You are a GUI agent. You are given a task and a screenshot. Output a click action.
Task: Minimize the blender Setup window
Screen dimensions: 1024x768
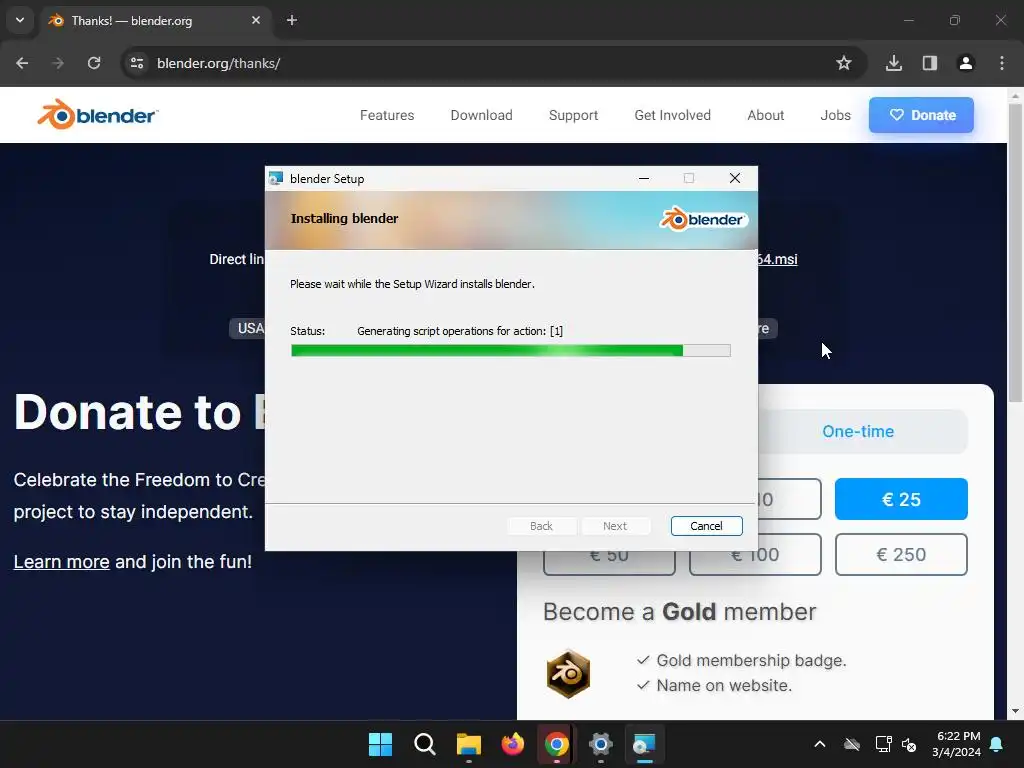pyautogui.click(x=644, y=178)
